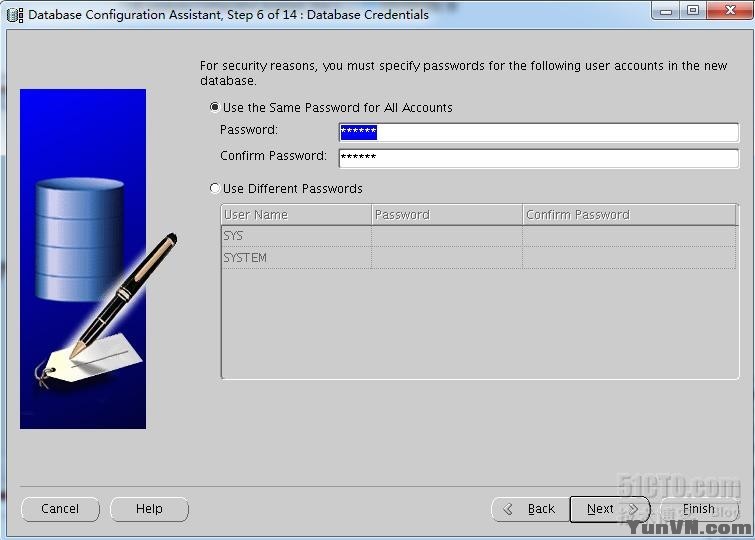Proceed with the Next button
The image size is (755, 540).
(x=610, y=509)
